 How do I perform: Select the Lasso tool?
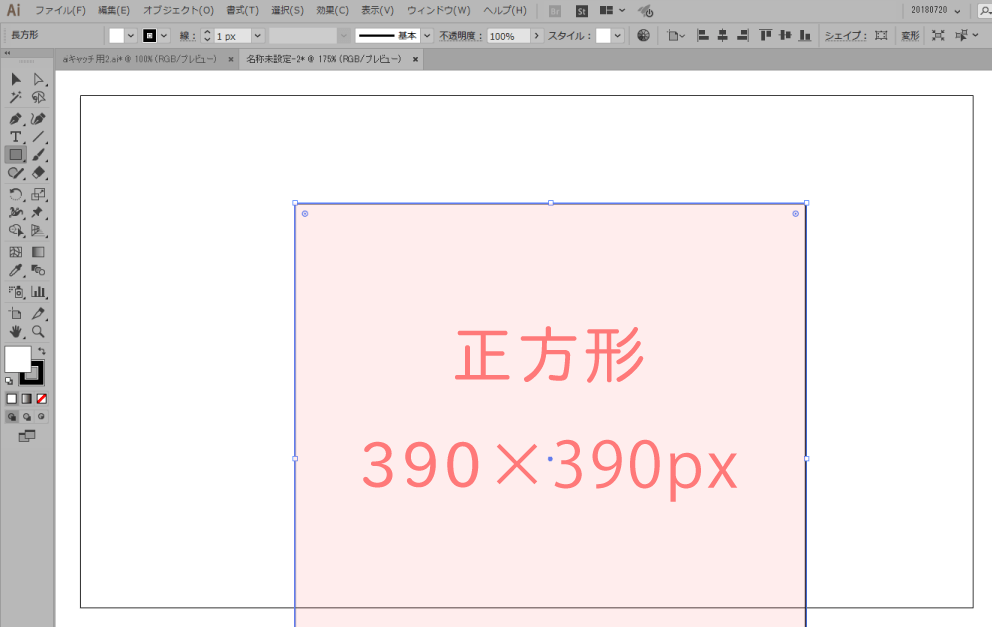pos(38,97)
